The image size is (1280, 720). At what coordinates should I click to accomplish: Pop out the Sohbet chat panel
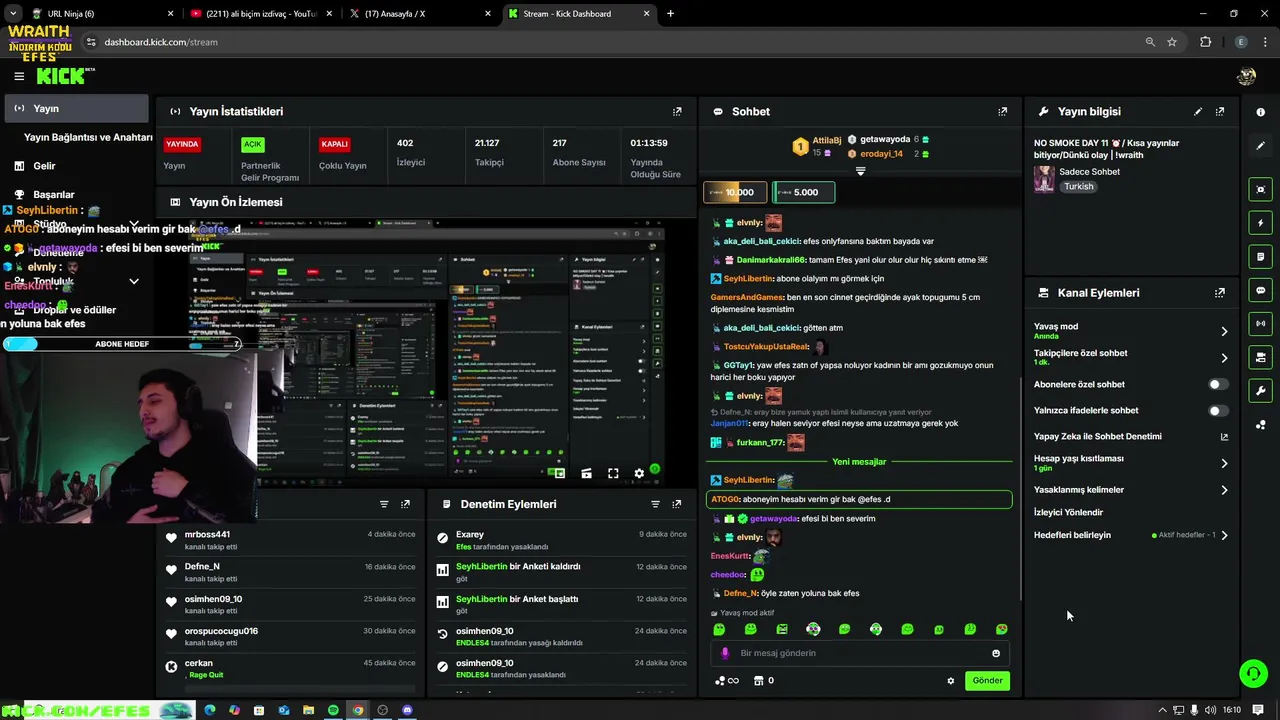pyautogui.click(x=1003, y=112)
